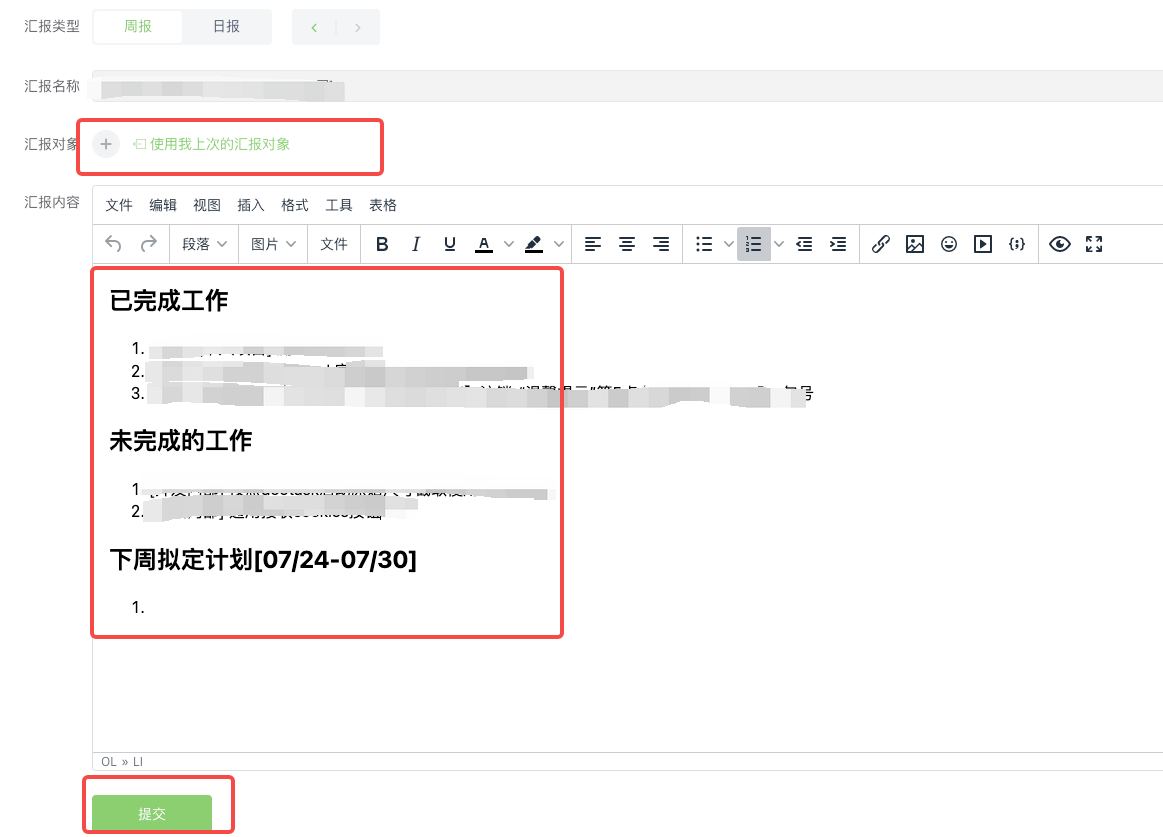The image size is (1163, 837).
Task: Open the 插入 insert menu
Action: [x=250, y=205]
